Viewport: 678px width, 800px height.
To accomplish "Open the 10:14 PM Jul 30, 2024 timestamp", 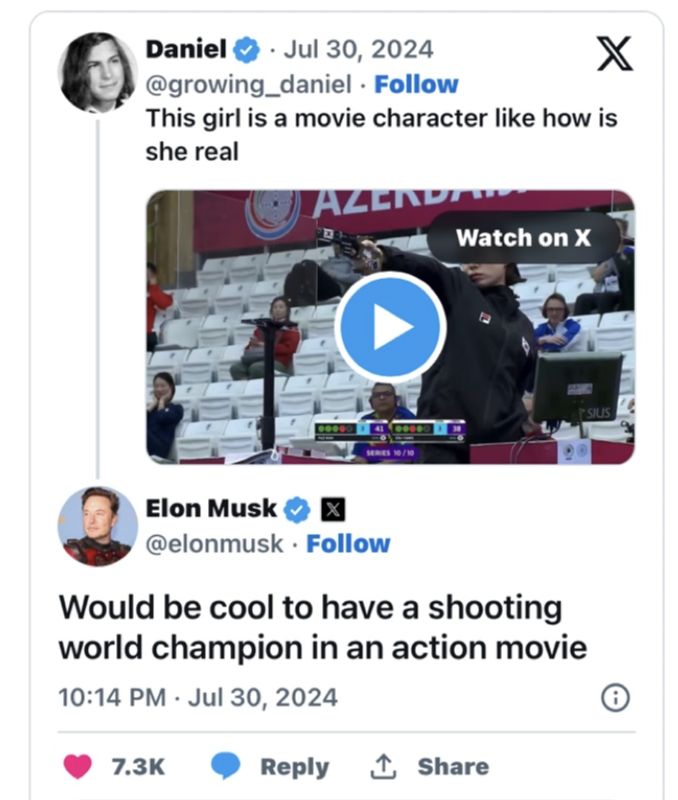I will click(x=198, y=697).
